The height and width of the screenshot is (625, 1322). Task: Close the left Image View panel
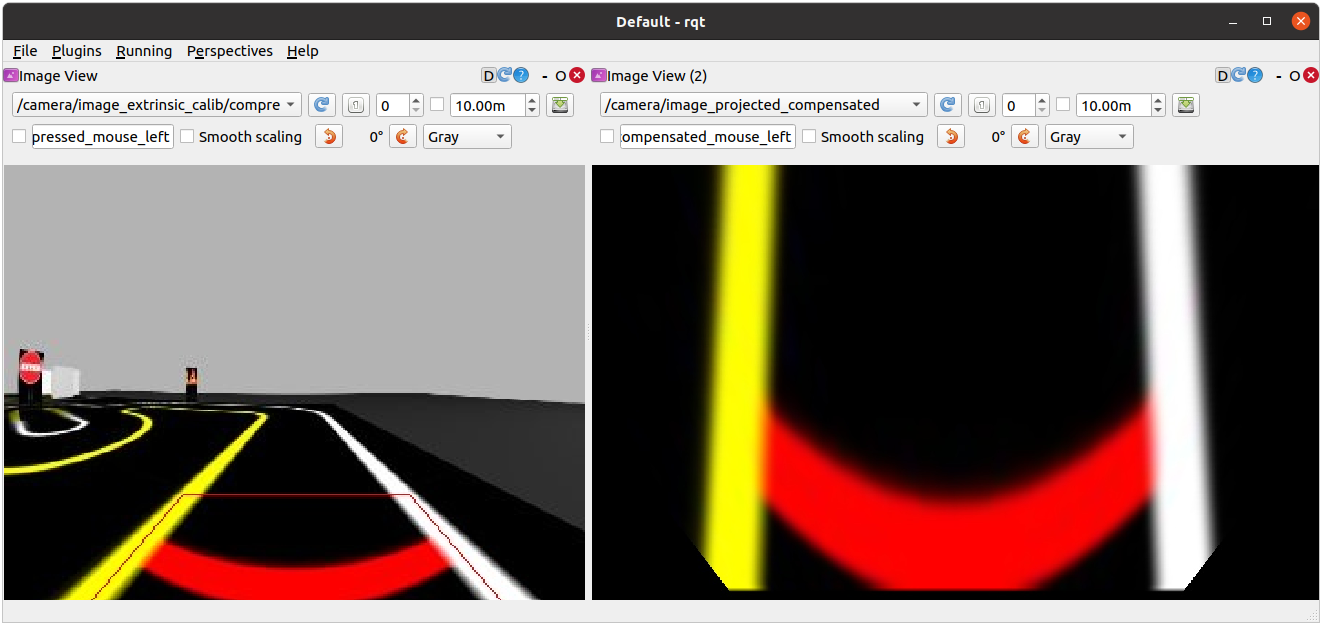(577, 75)
